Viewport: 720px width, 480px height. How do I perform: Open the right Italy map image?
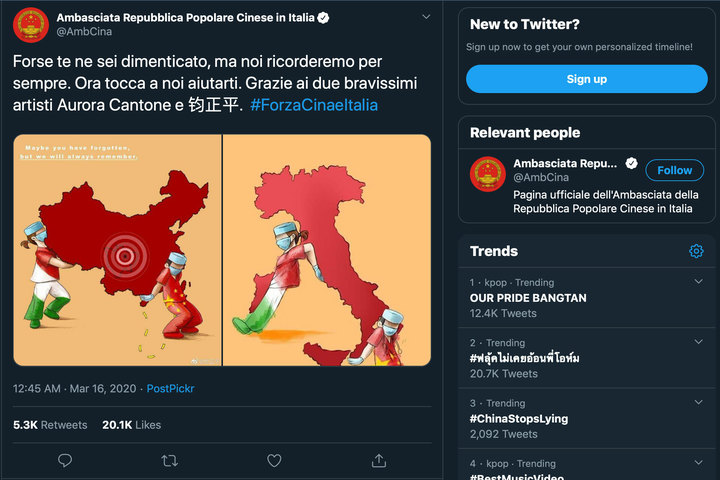(327, 250)
